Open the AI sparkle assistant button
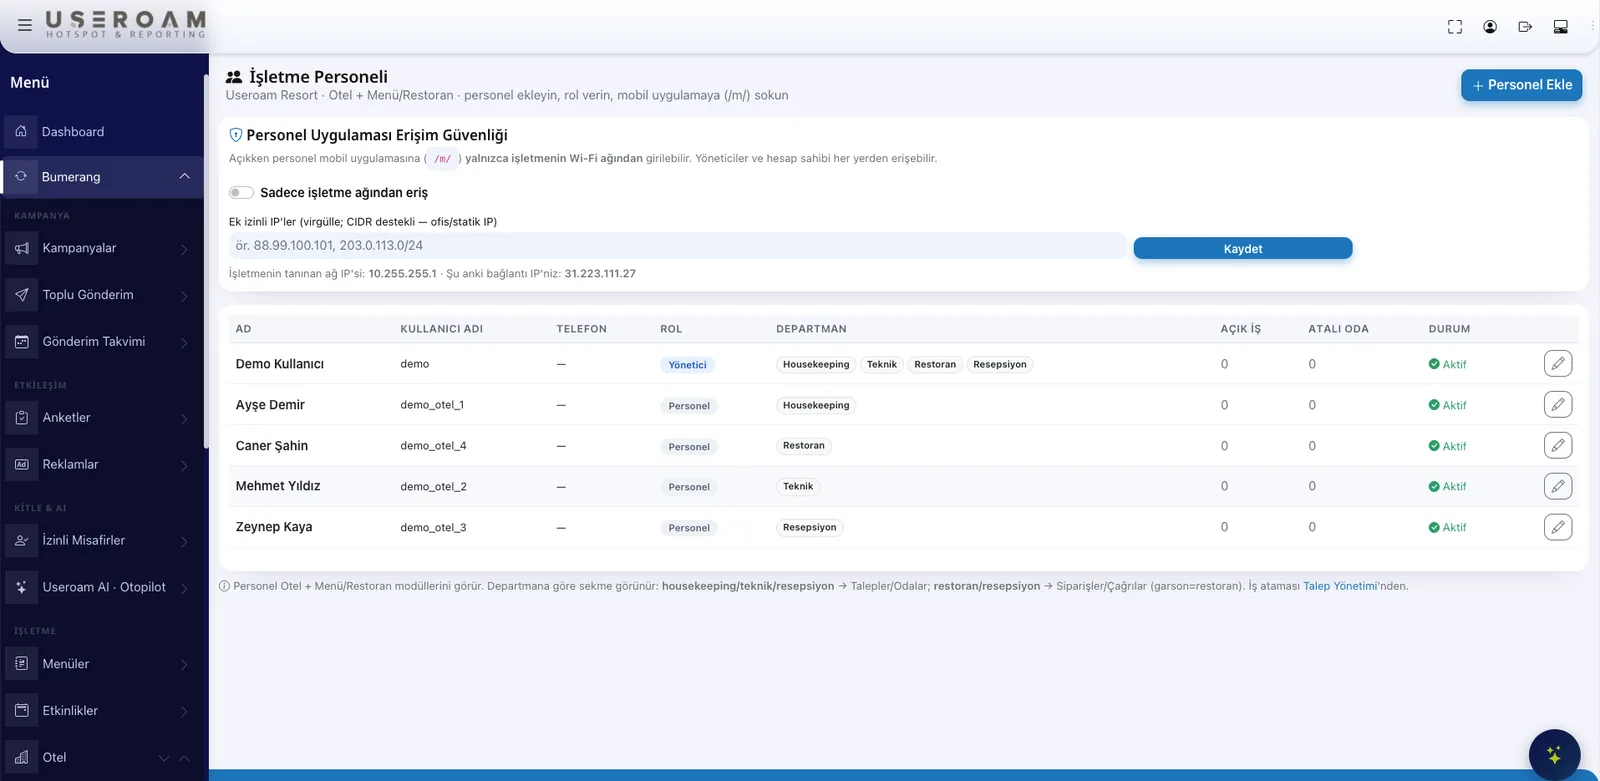The width and height of the screenshot is (1600, 781). coord(1554,755)
